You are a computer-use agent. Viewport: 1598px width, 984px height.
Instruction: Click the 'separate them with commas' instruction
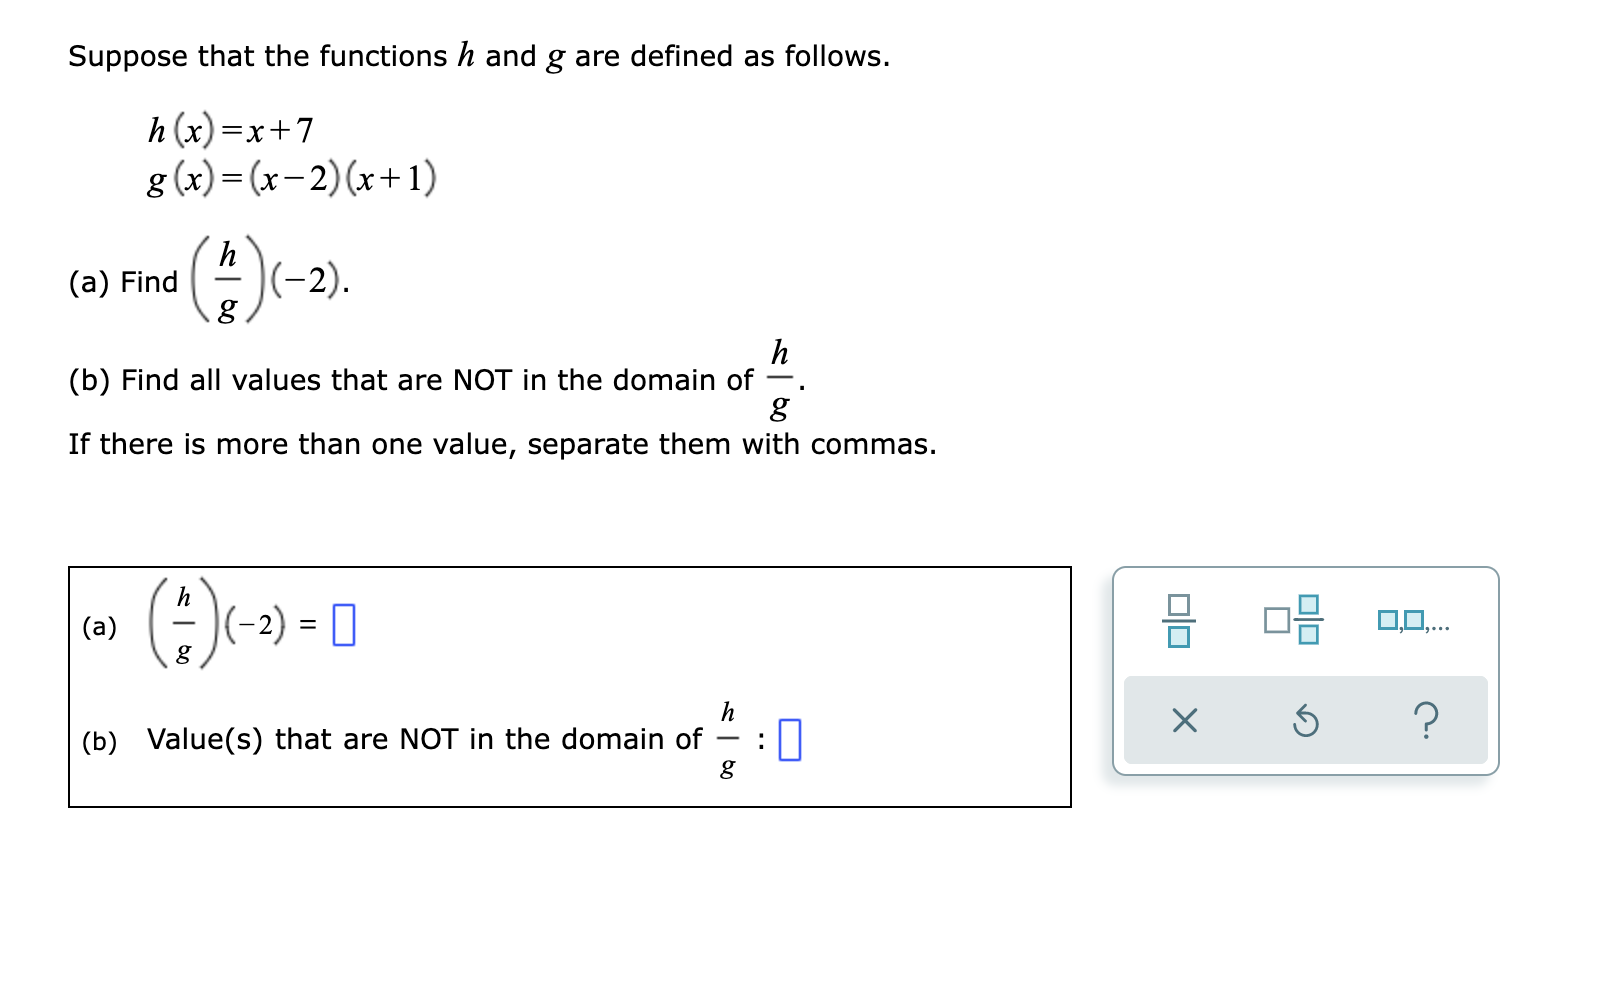pos(500,444)
